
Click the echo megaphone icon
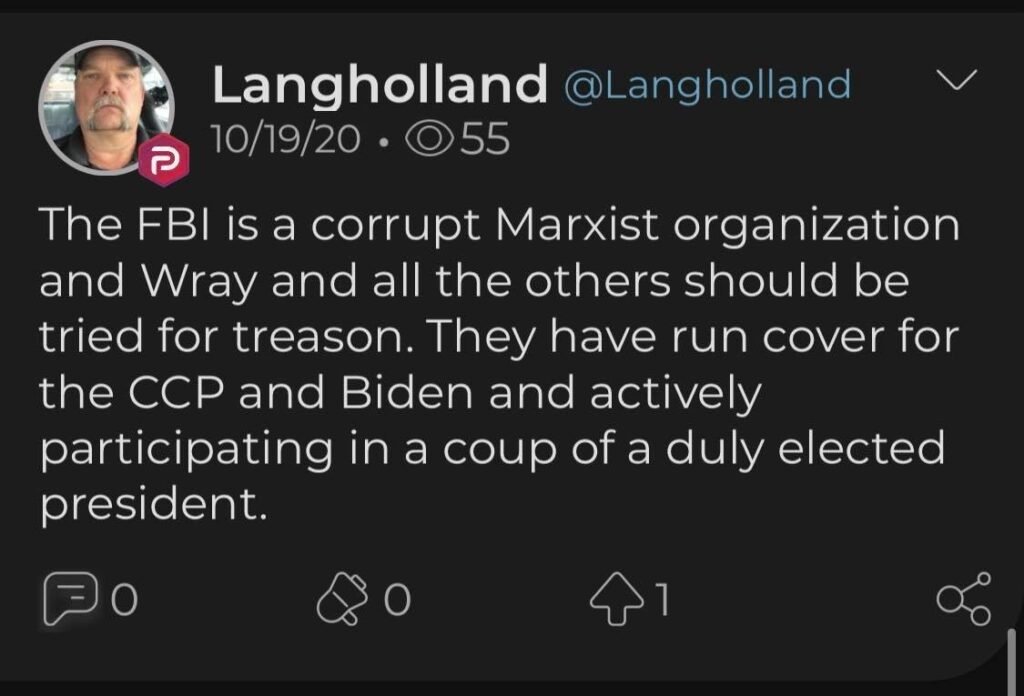pos(337,599)
